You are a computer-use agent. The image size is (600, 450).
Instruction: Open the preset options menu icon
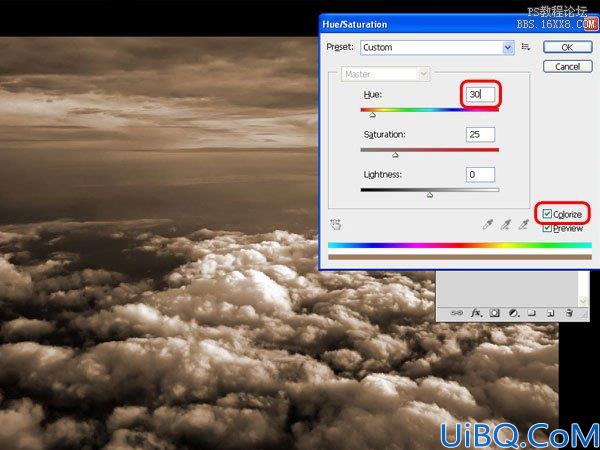point(526,47)
